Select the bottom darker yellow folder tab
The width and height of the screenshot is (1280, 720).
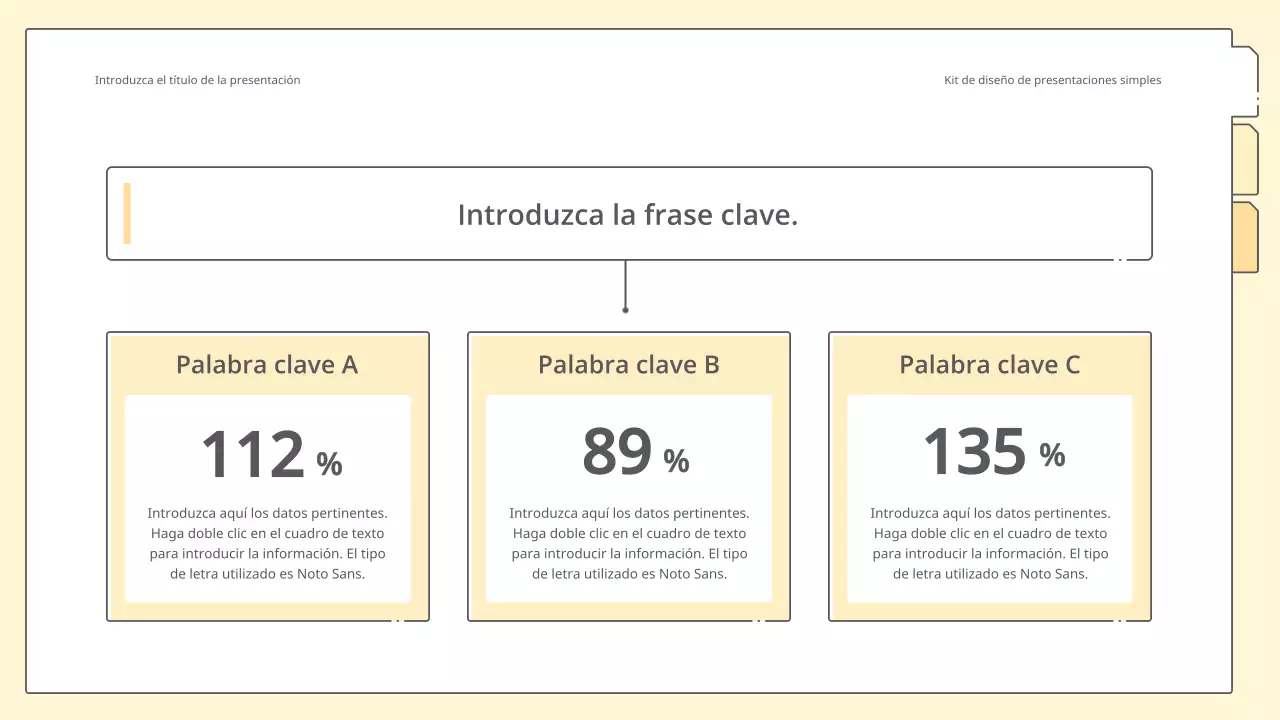pos(1245,238)
